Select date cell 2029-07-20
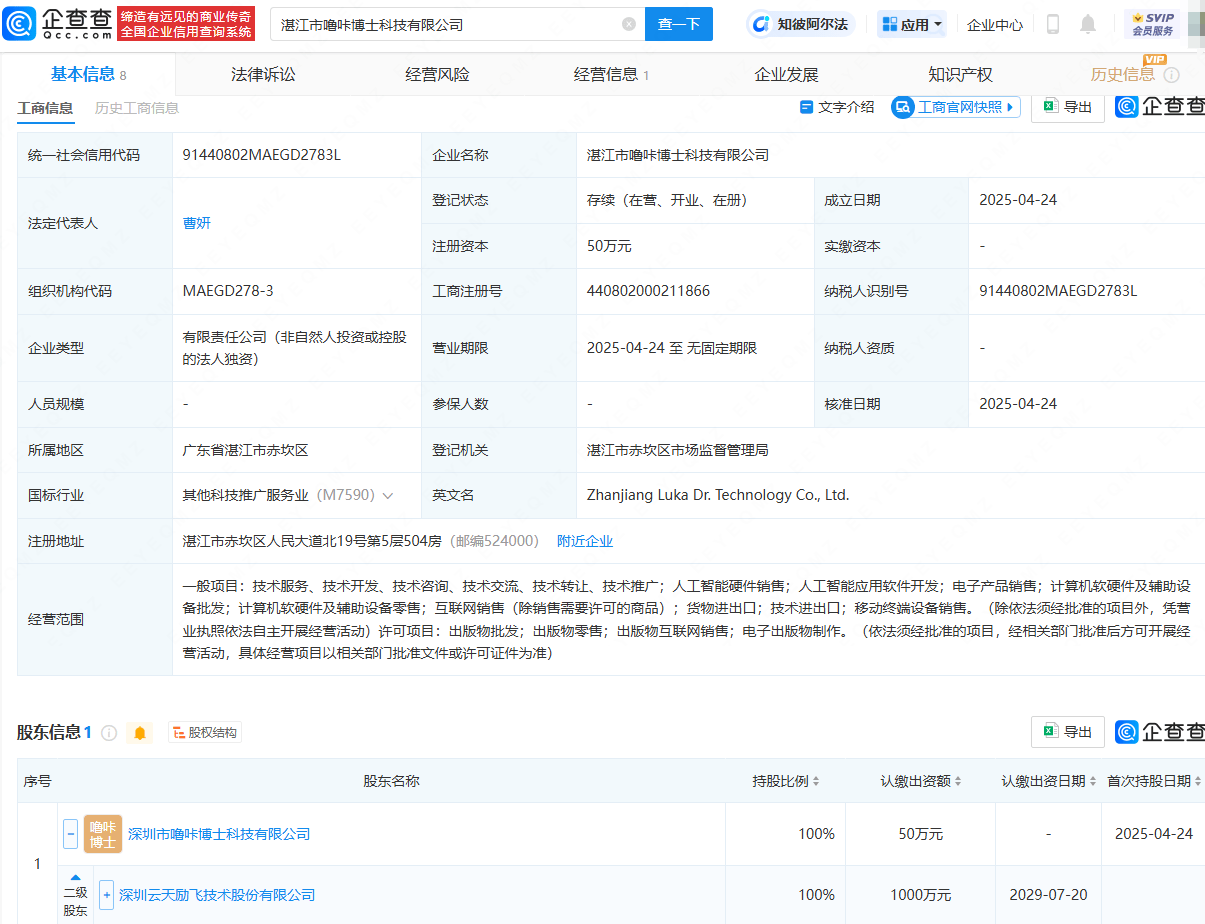1205x924 pixels. [x=1048, y=895]
